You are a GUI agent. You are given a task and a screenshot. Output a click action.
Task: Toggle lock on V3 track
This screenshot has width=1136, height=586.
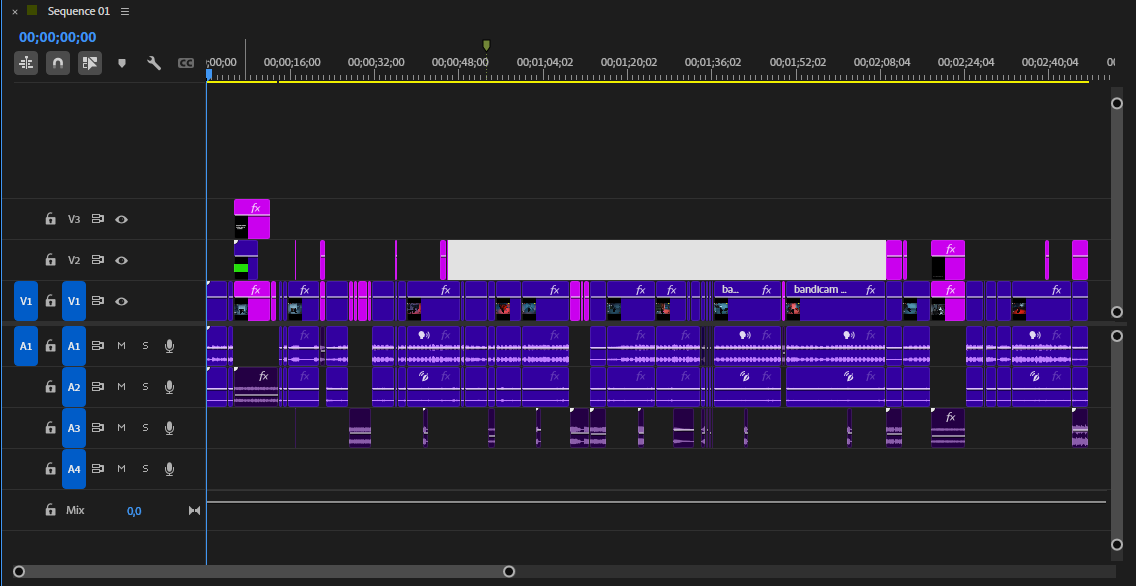51,219
